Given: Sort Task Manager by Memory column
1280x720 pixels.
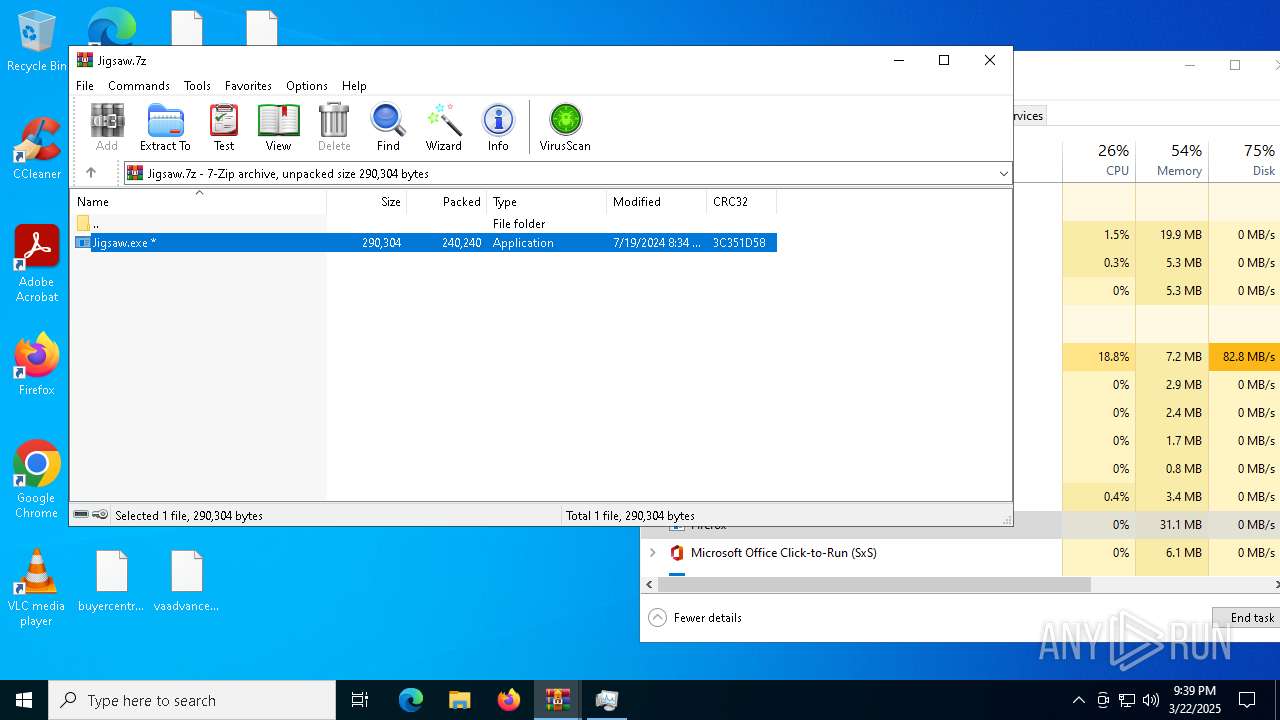Looking at the screenshot, I should click(x=1172, y=160).
